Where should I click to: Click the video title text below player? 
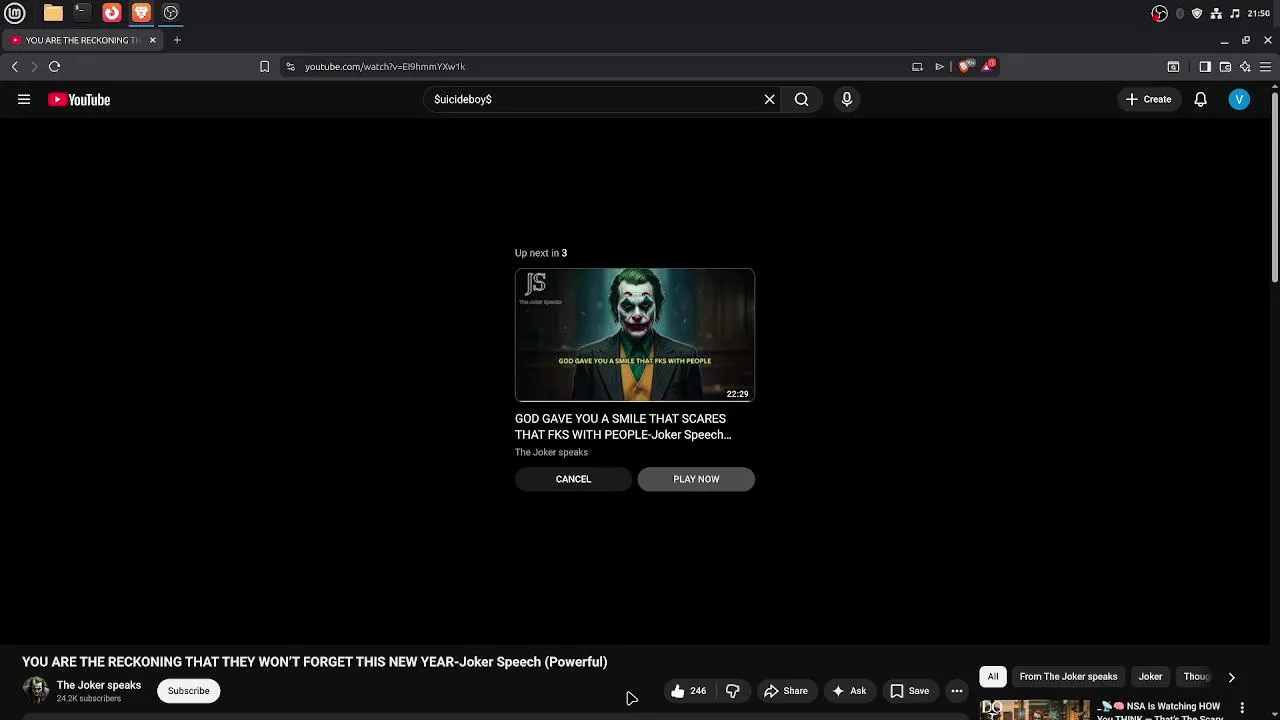coord(315,662)
